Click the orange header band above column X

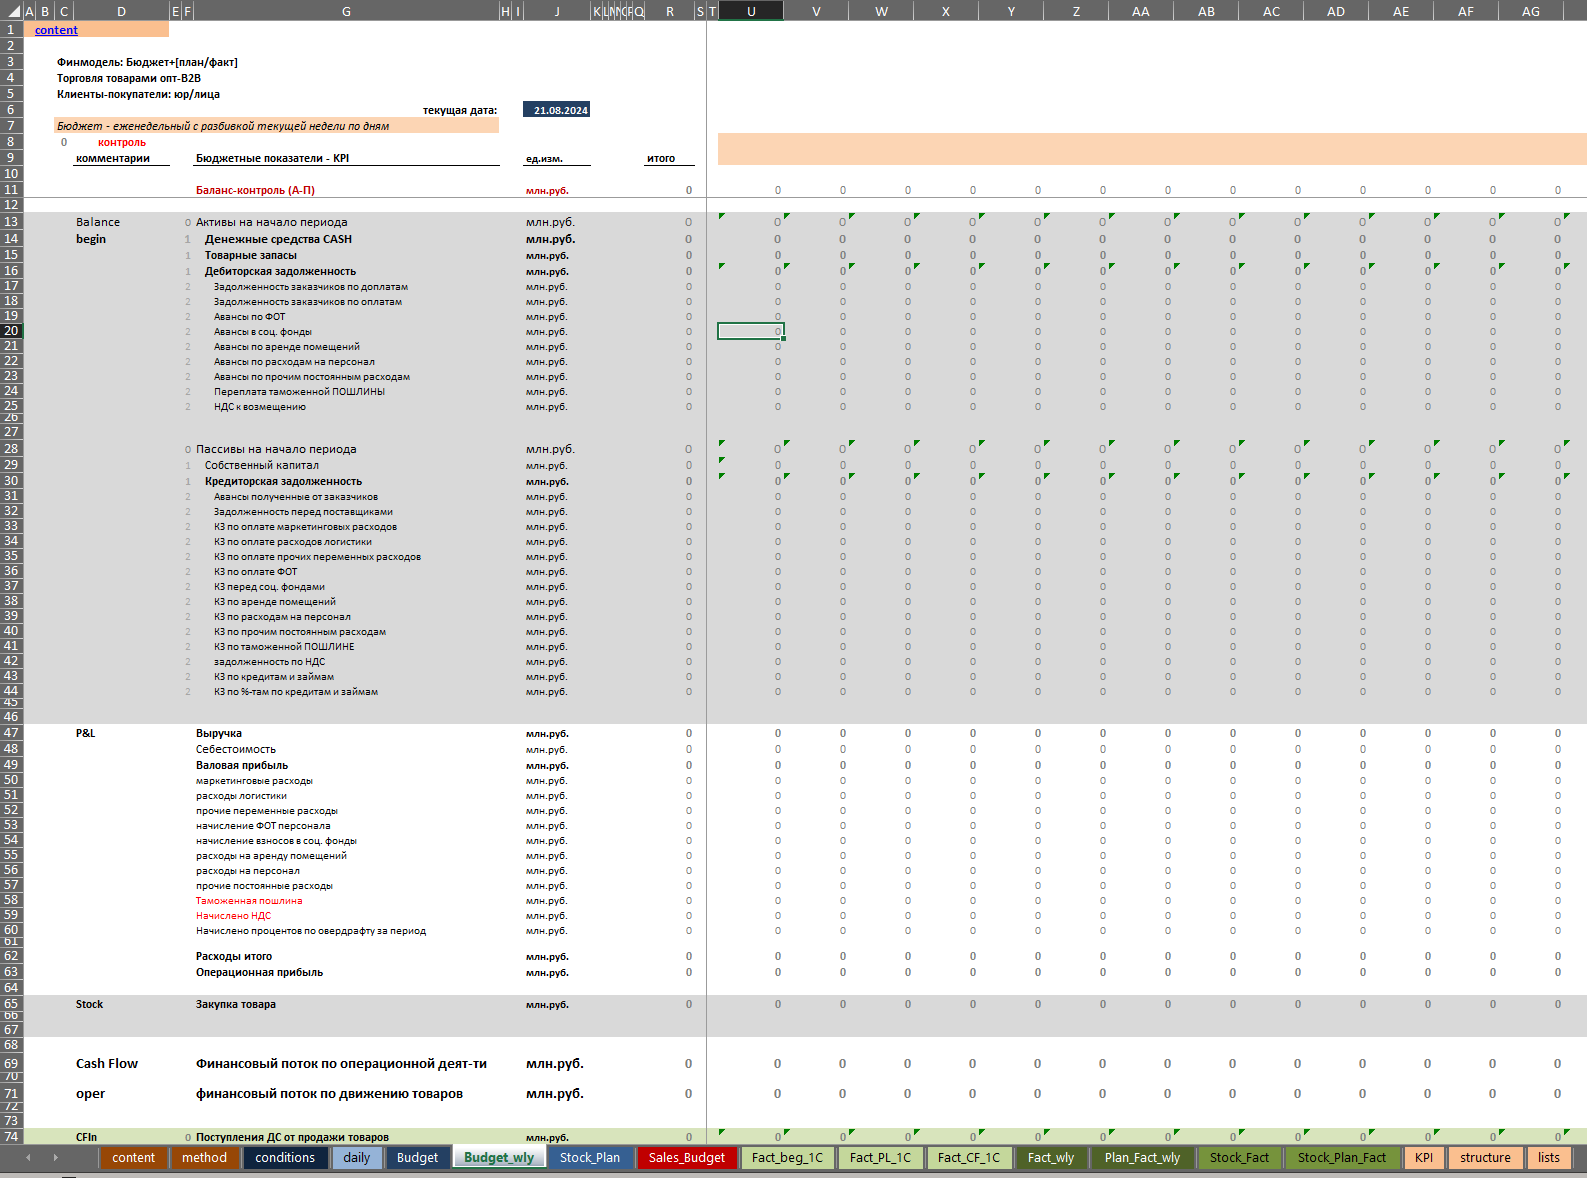946,149
